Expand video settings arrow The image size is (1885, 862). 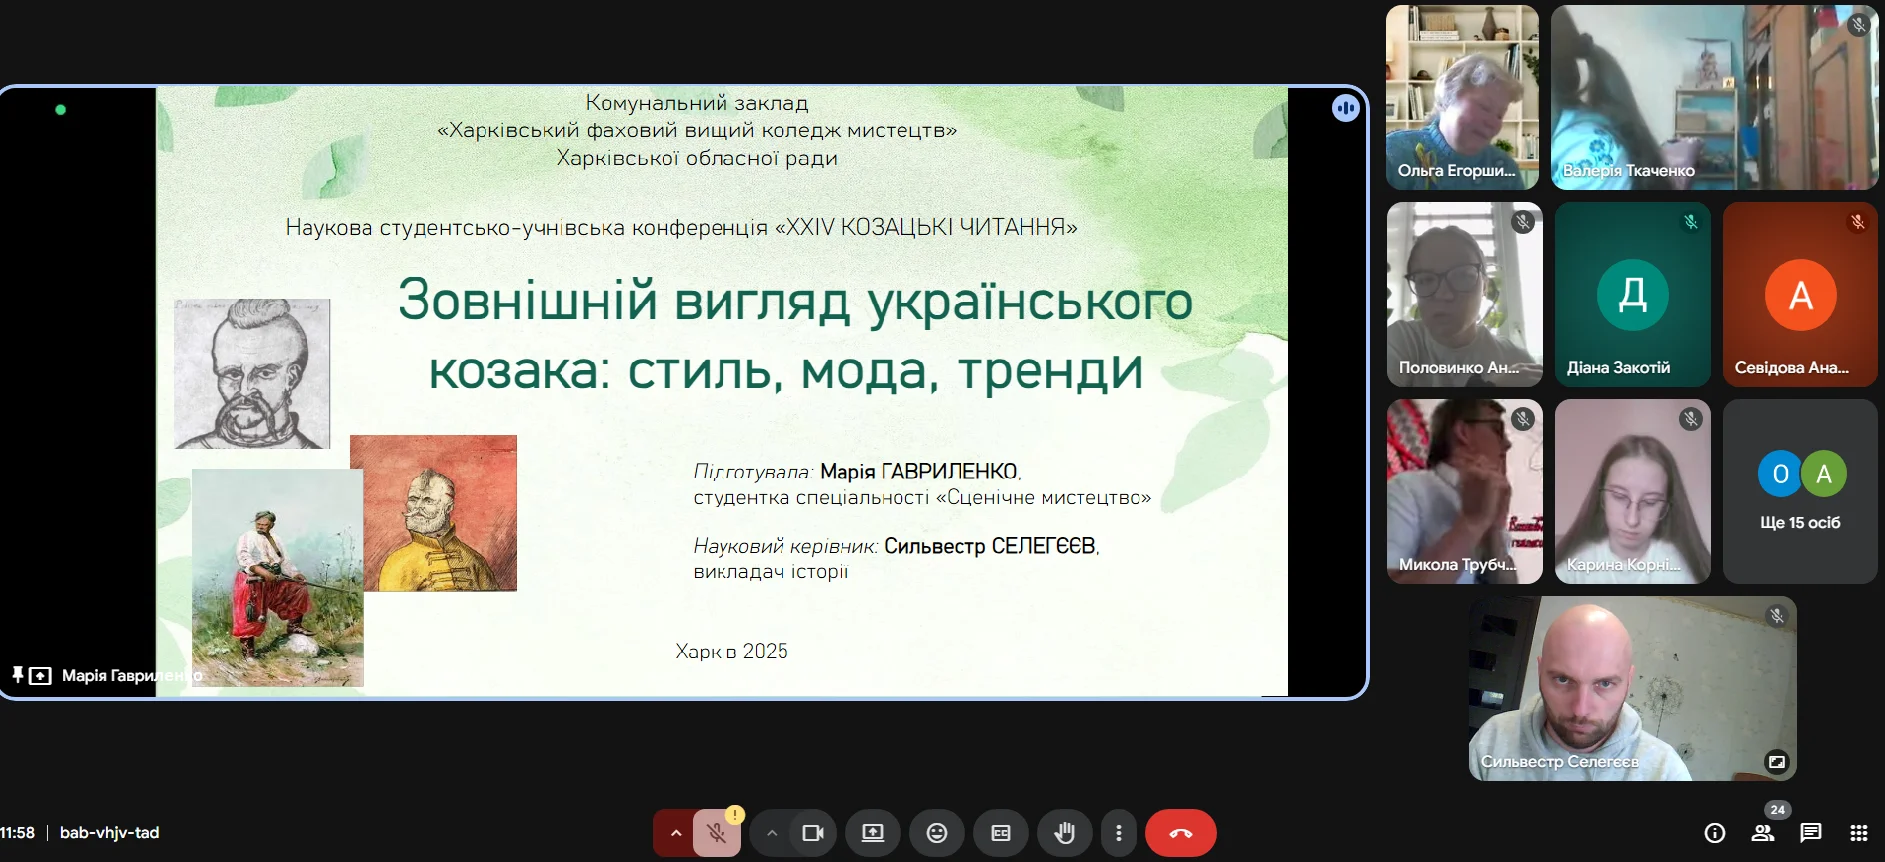pyautogui.click(x=771, y=833)
